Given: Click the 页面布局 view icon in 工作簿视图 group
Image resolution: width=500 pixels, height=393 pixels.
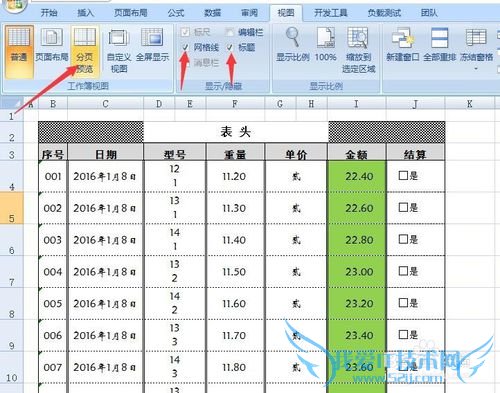Looking at the screenshot, I should click(52, 37).
